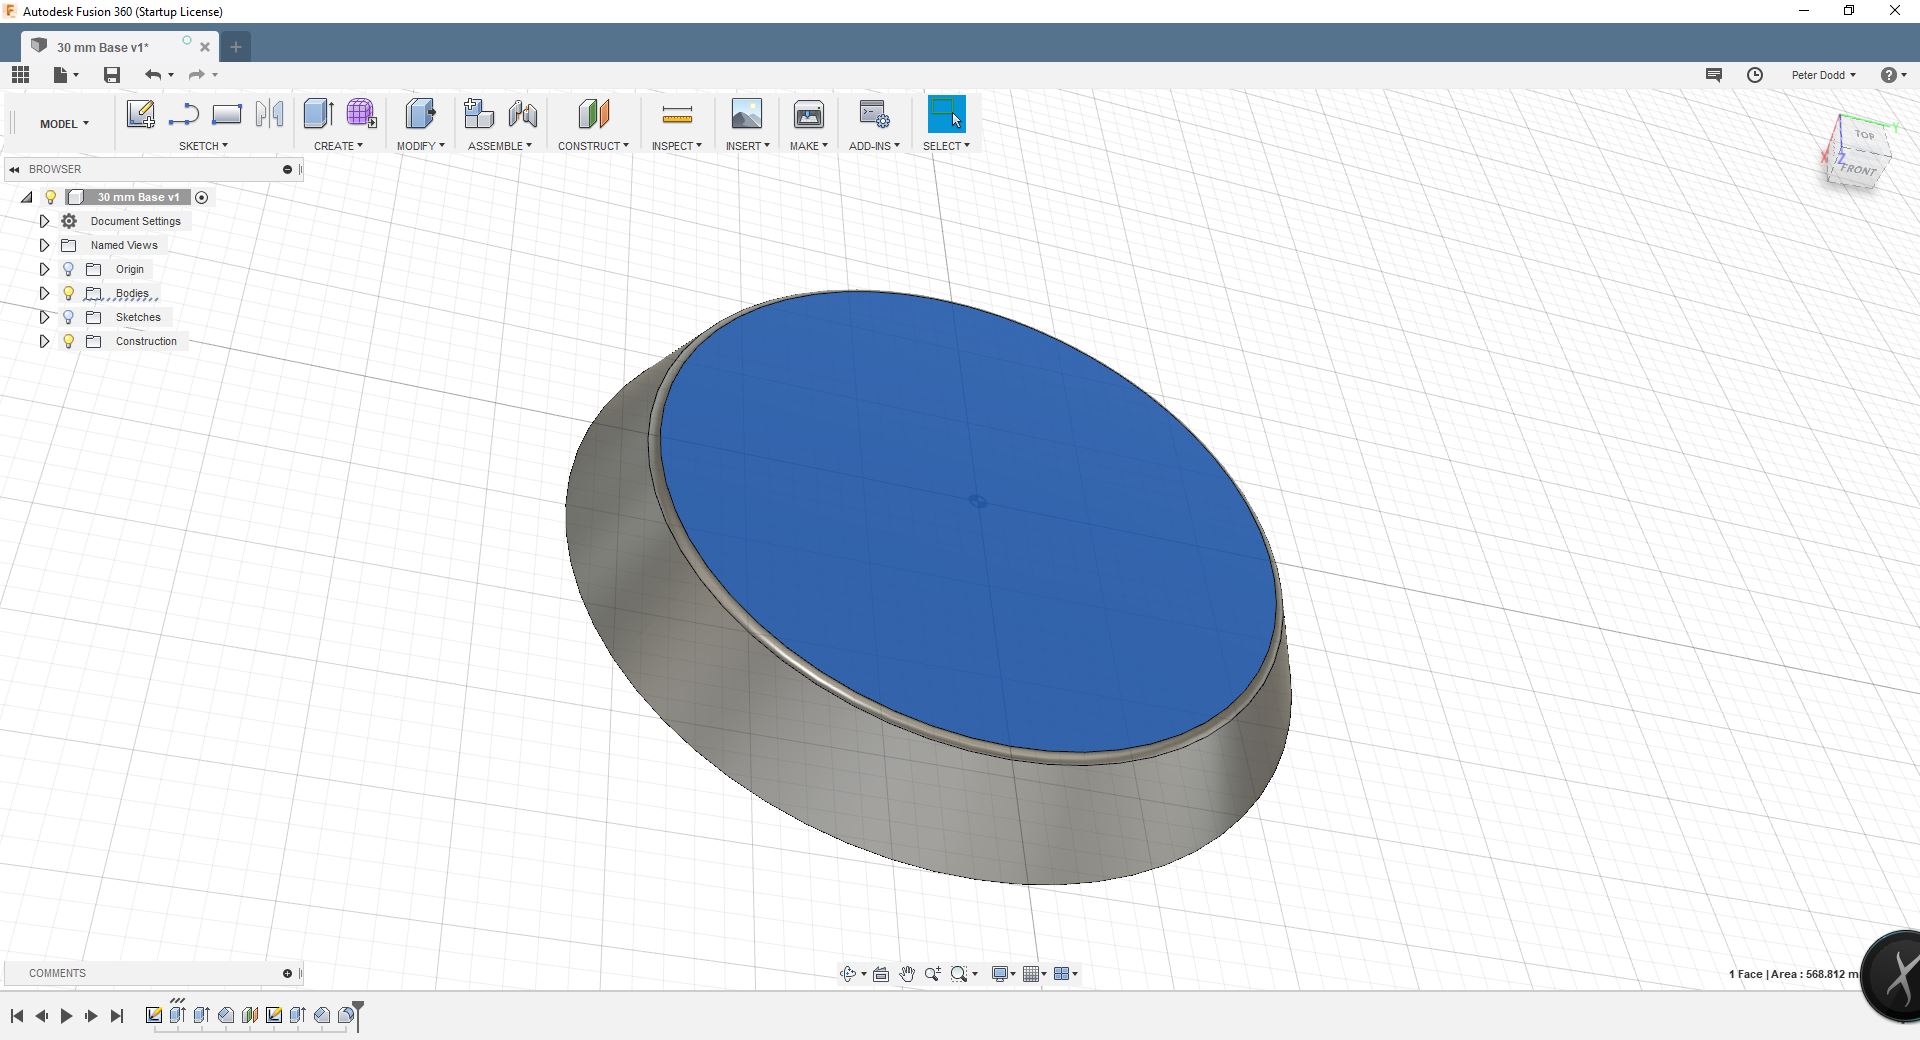The image size is (1920, 1040).
Task: Expand the Origin tree node
Action: 44,269
